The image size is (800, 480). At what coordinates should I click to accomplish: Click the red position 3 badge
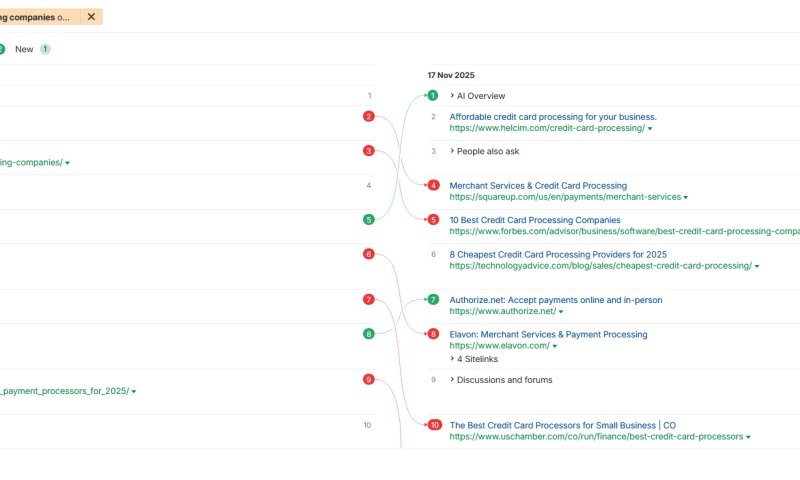click(369, 151)
